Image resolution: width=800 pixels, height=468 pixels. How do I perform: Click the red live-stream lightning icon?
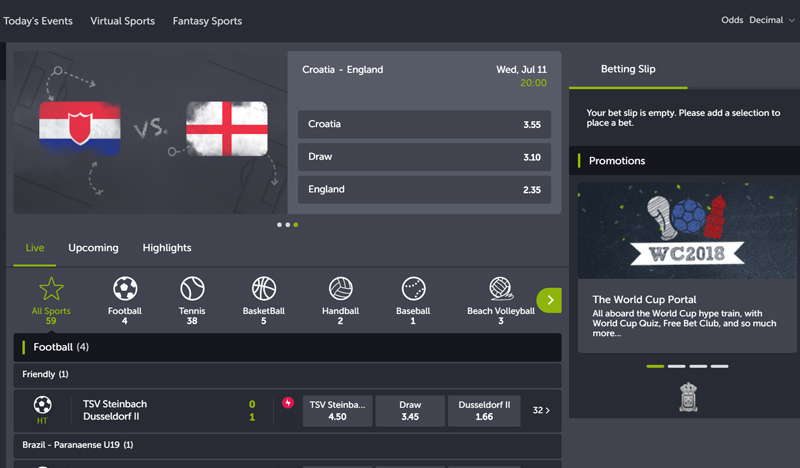click(288, 404)
